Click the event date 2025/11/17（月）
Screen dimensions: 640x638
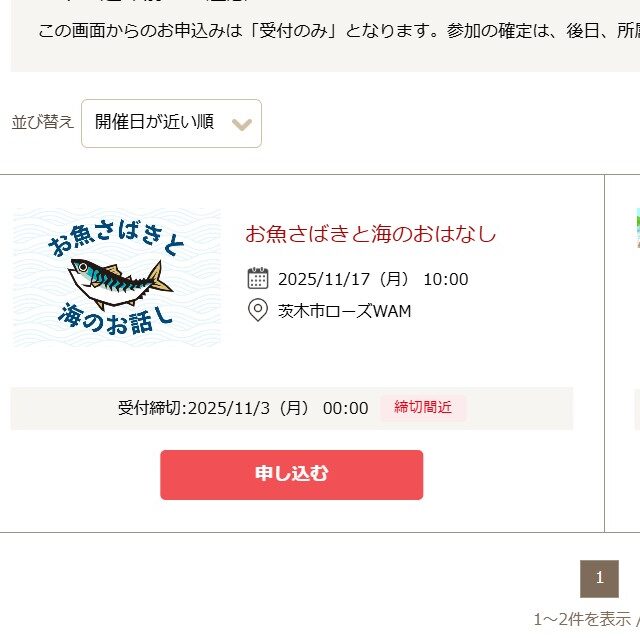click(x=344, y=279)
